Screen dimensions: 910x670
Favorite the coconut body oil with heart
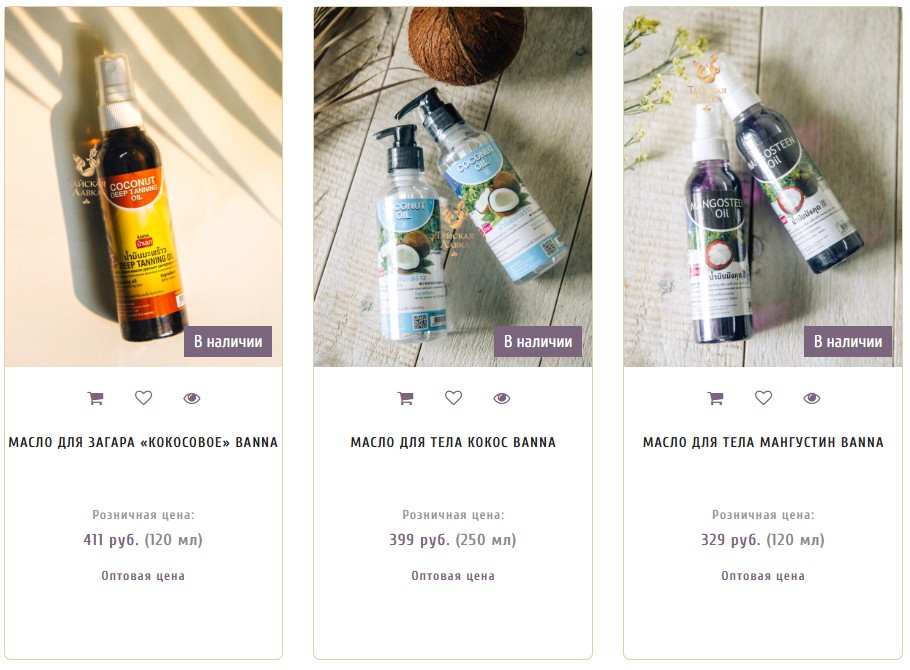(x=453, y=398)
